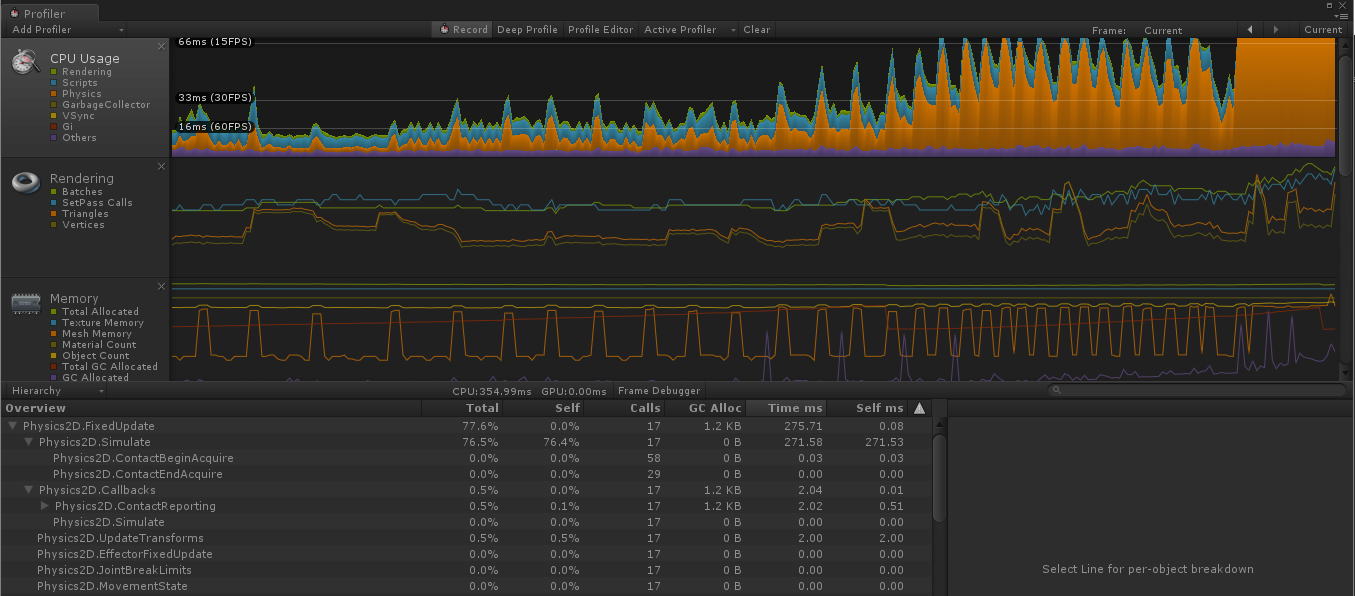Remove the CPU Usage chart via its X
Screen dimensions: 1355x596
pyautogui.click(x=161, y=45)
